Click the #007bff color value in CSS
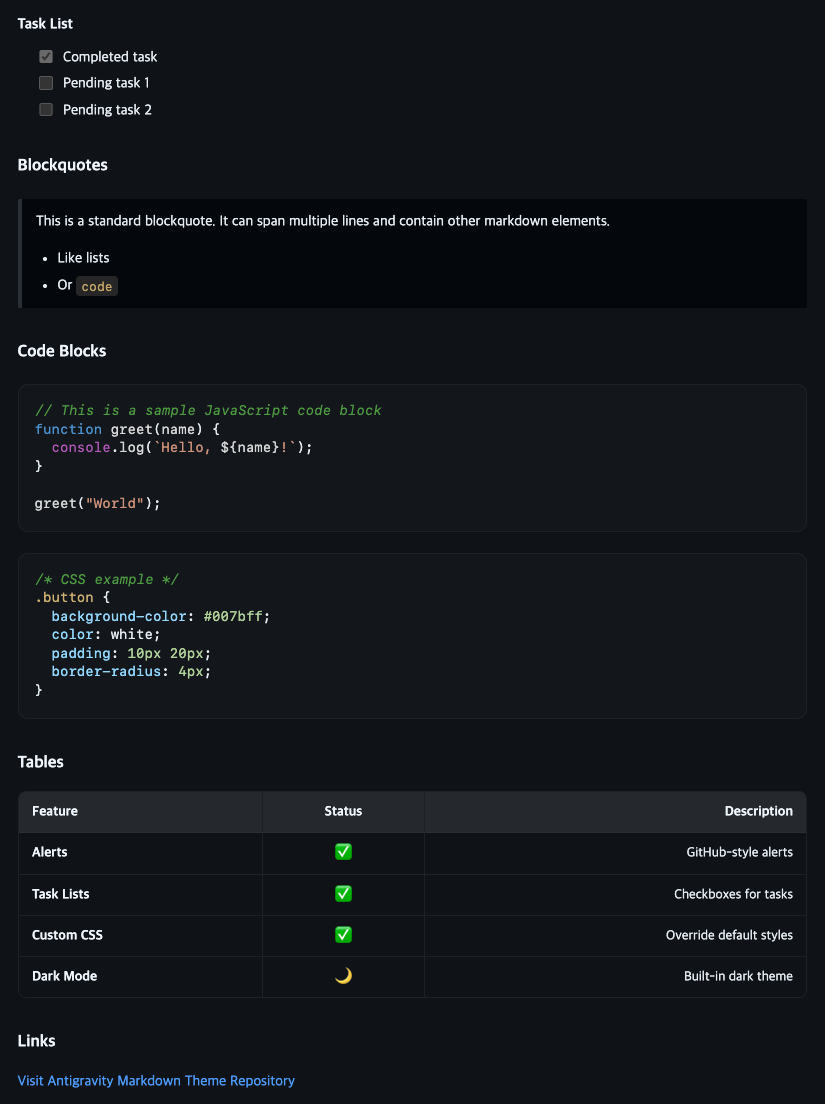825x1104 pixels. [233, 616]
